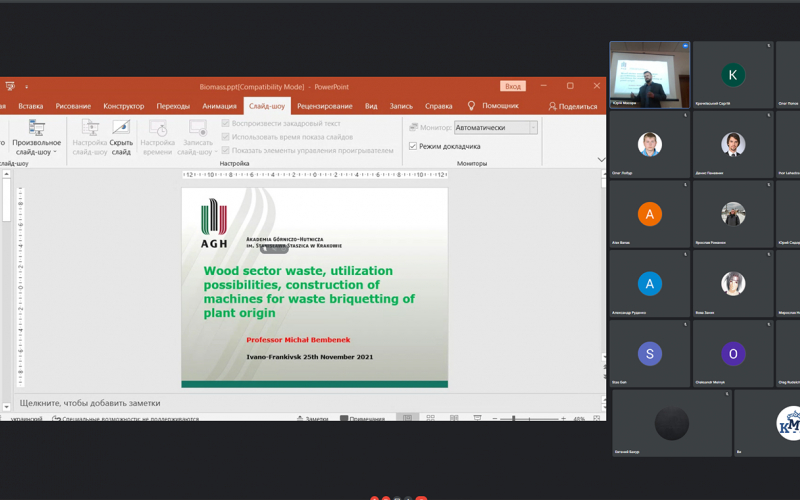Click the status bar language indicator
The image size is (800, 500).
[27, 419]
